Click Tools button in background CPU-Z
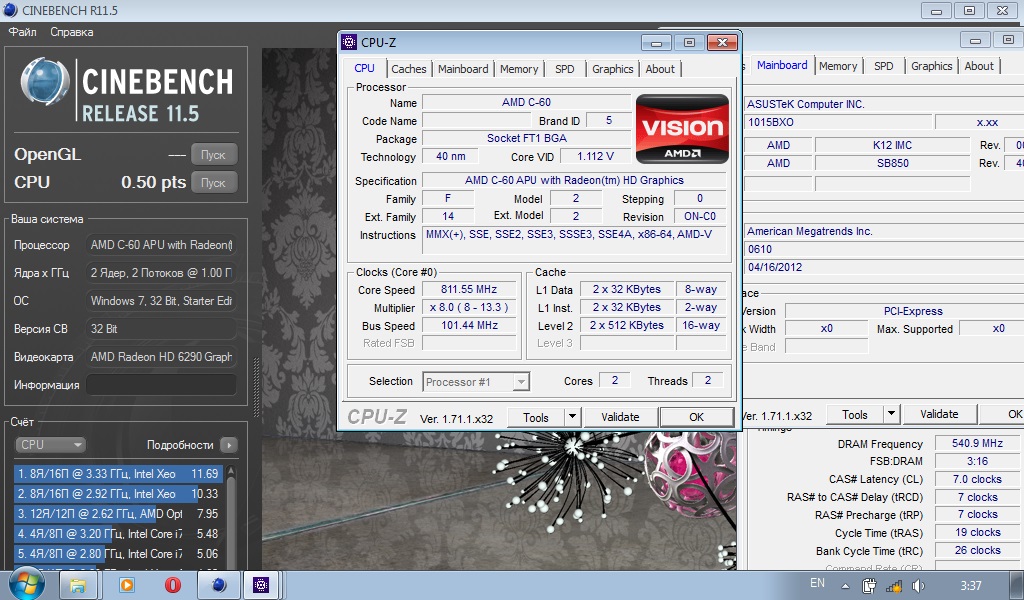The height and width of the screenshot is (600, 1024). point(855,415)
